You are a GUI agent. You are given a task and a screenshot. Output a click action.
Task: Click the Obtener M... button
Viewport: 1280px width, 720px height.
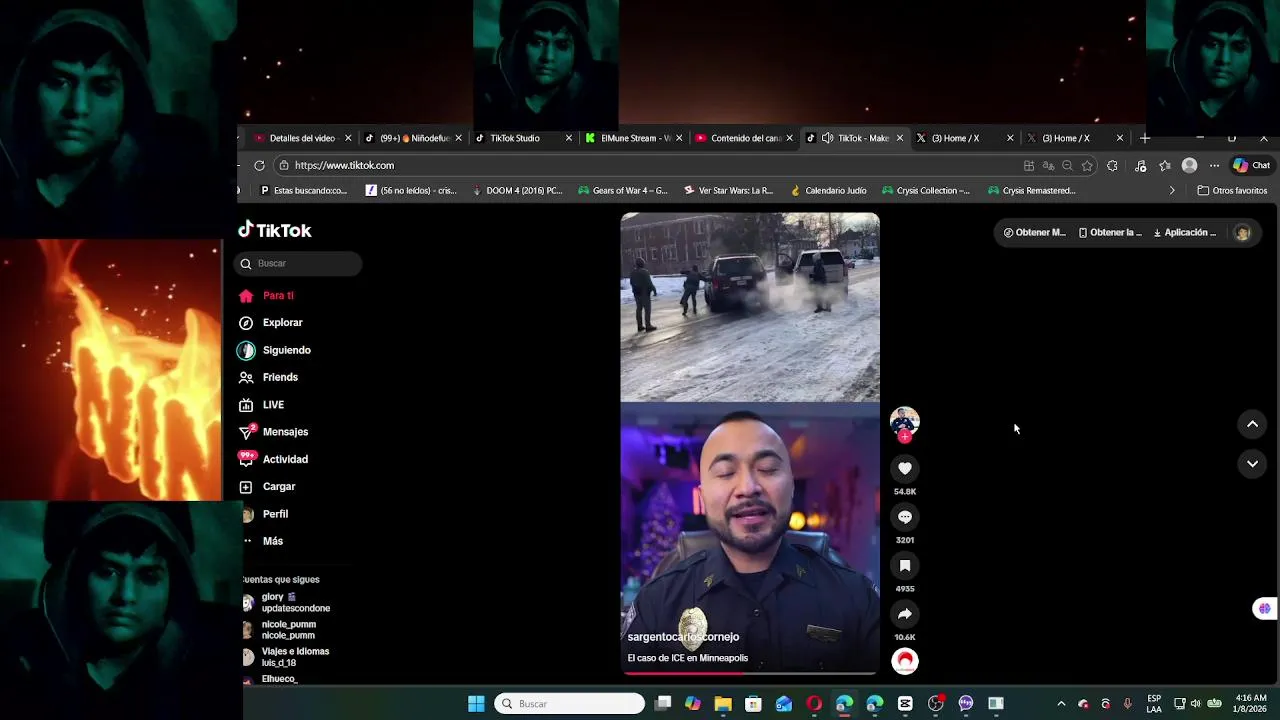1035,233
